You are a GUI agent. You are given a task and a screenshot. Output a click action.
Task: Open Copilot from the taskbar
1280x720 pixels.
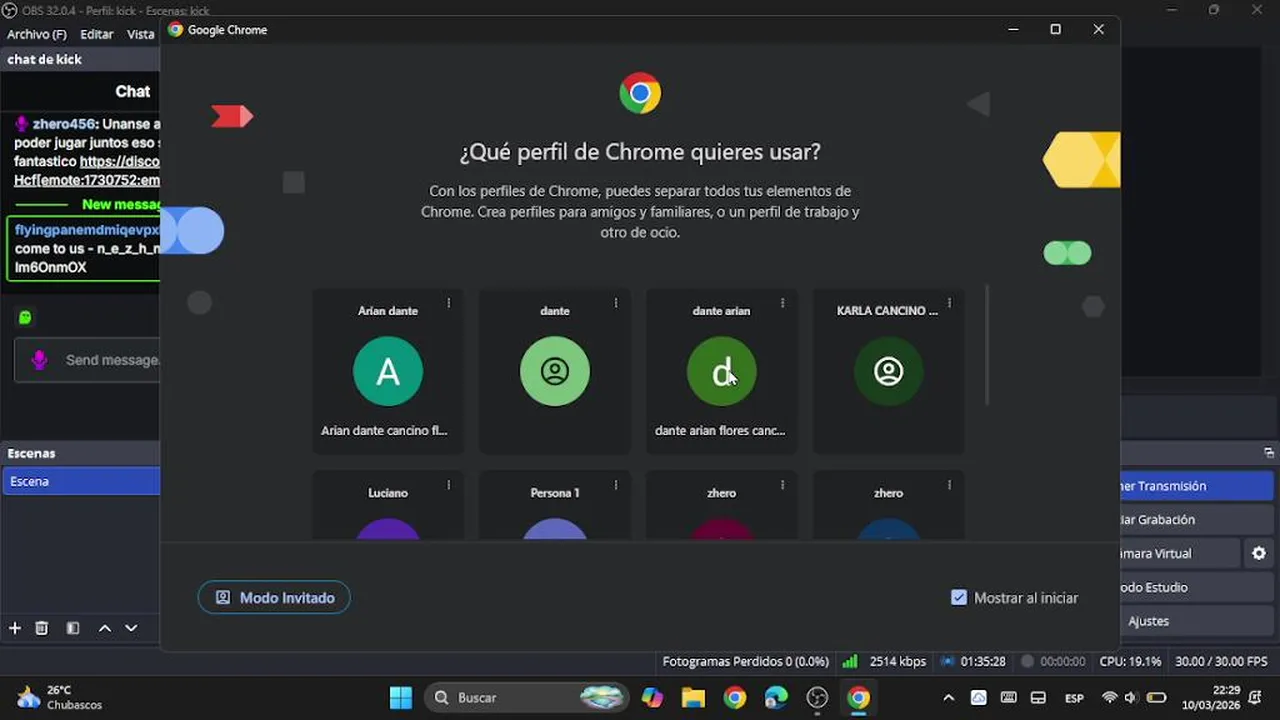tap(652, 697)
